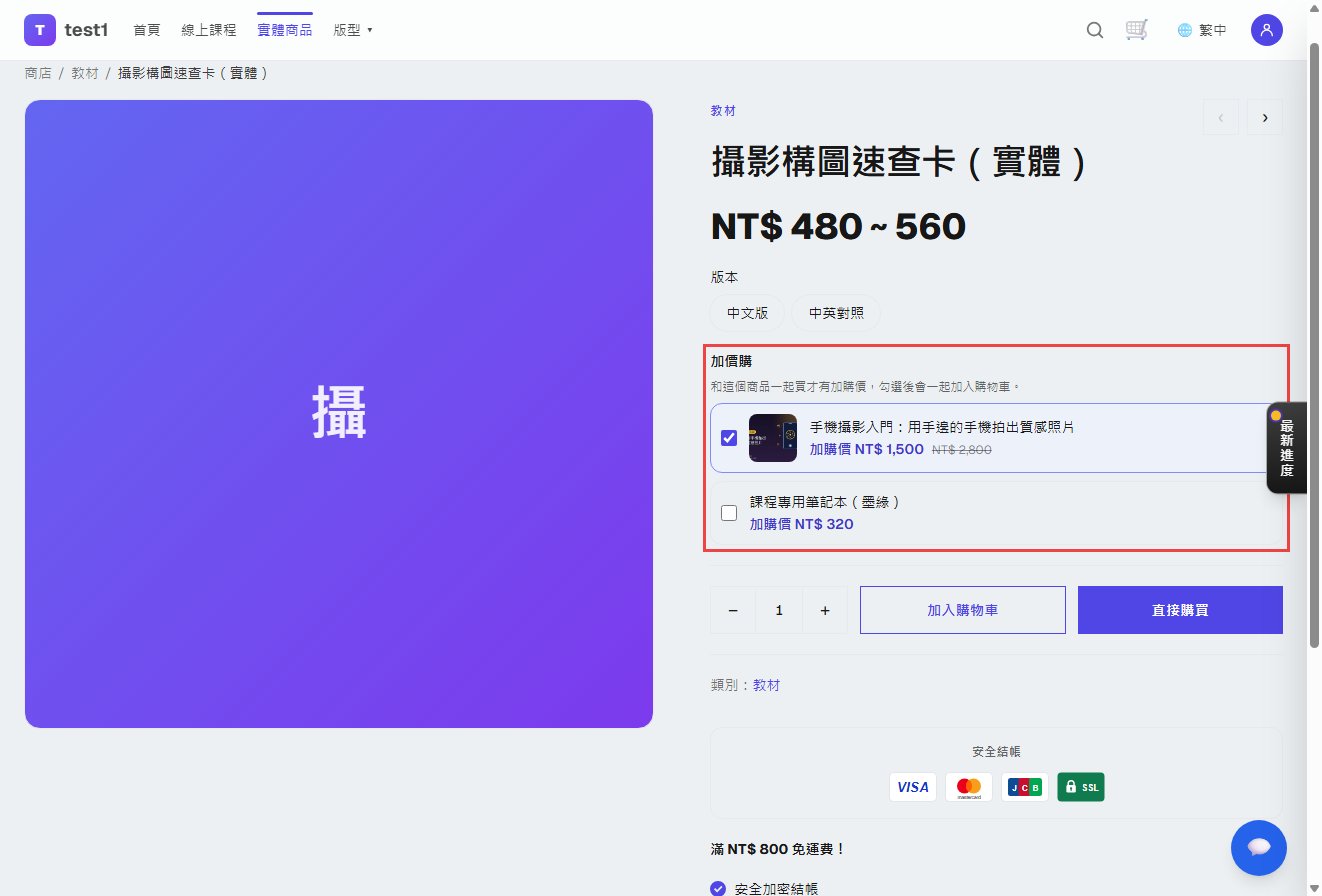Decrease quantity with minus button
The image size is (1322, 896).
(733, 610)
